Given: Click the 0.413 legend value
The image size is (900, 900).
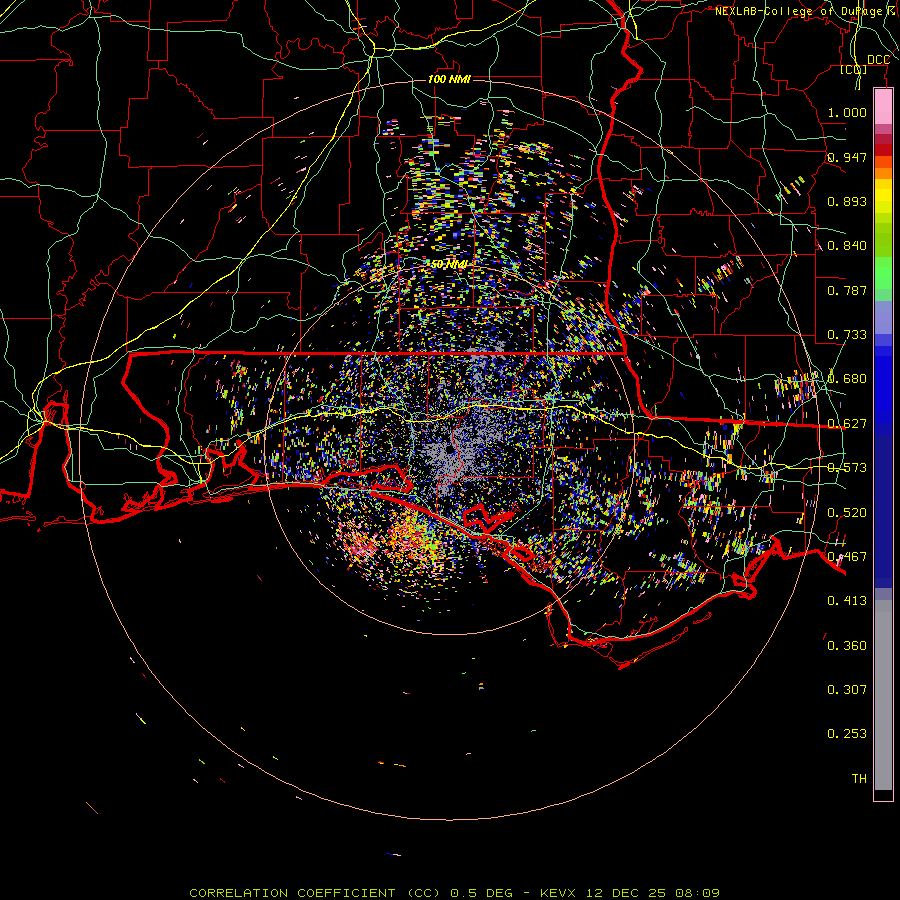Looking at the screenshot, I should pyautogui.click(x=847, y=601).
